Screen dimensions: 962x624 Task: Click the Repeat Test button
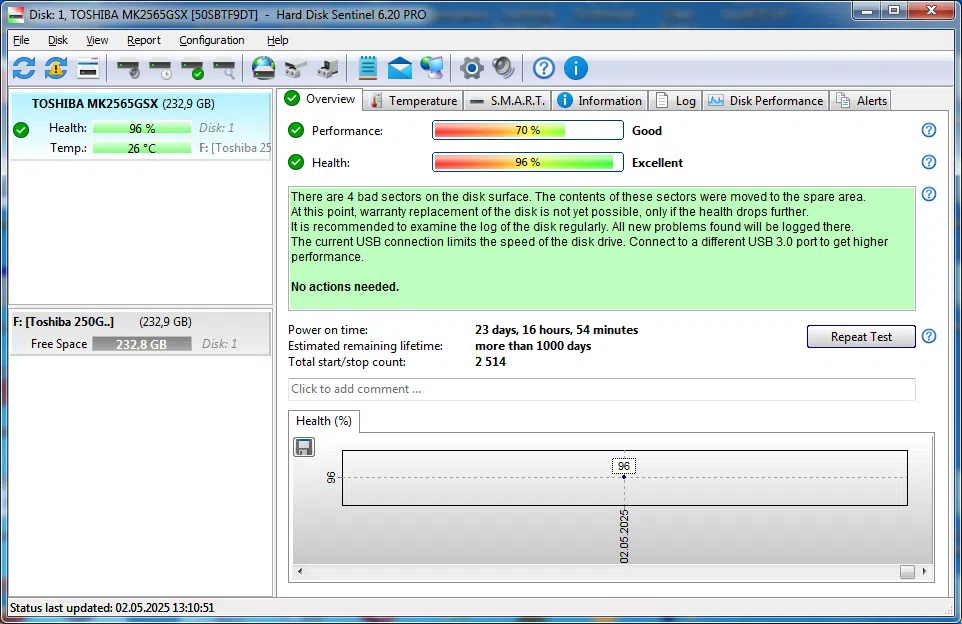click(x=861, y=336)
